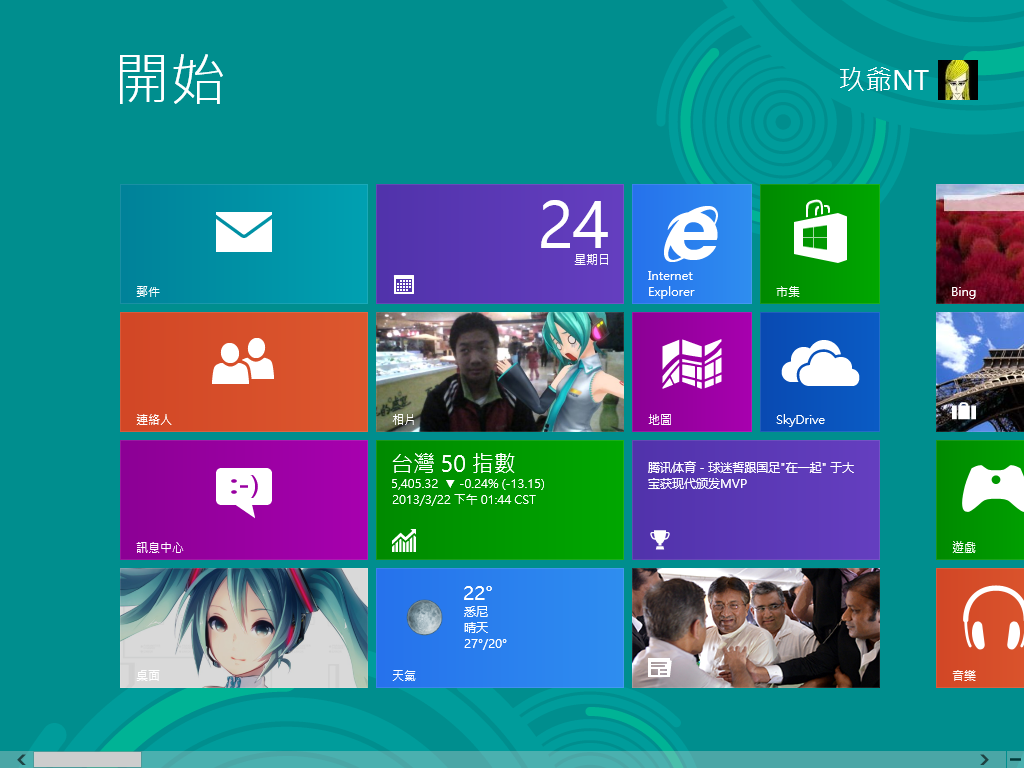The image size is (1024, 768).
Task: Click the user account name 玖爺NT
Action: tap(884, 80)
